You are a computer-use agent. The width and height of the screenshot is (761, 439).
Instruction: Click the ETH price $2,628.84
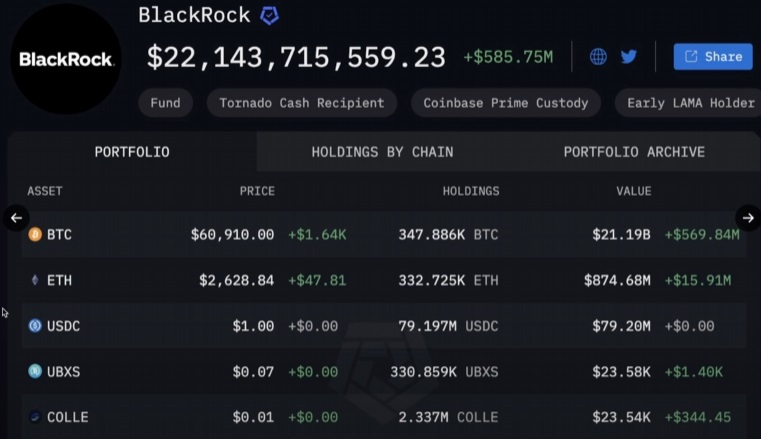[236, 280]
